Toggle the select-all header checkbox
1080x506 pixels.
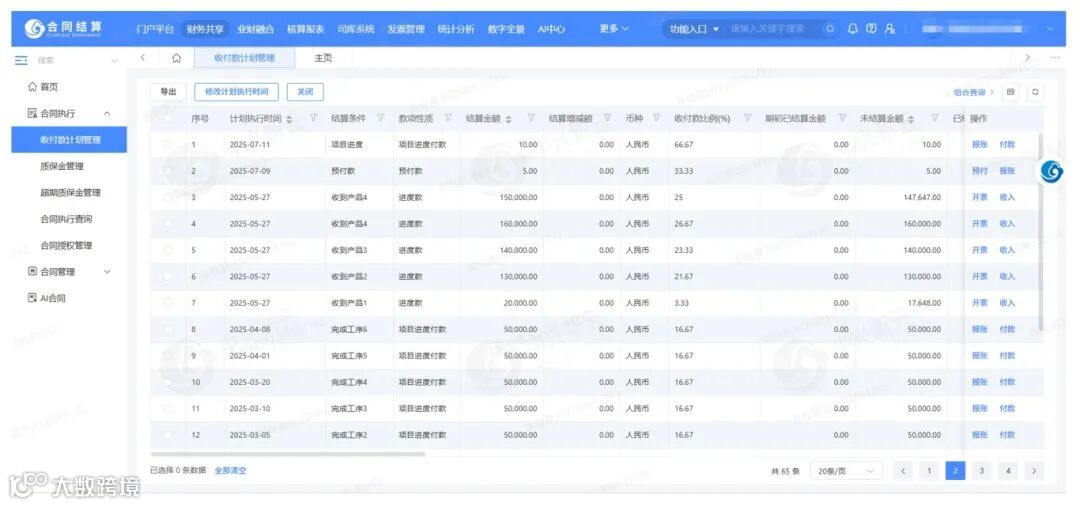(167, 118)
